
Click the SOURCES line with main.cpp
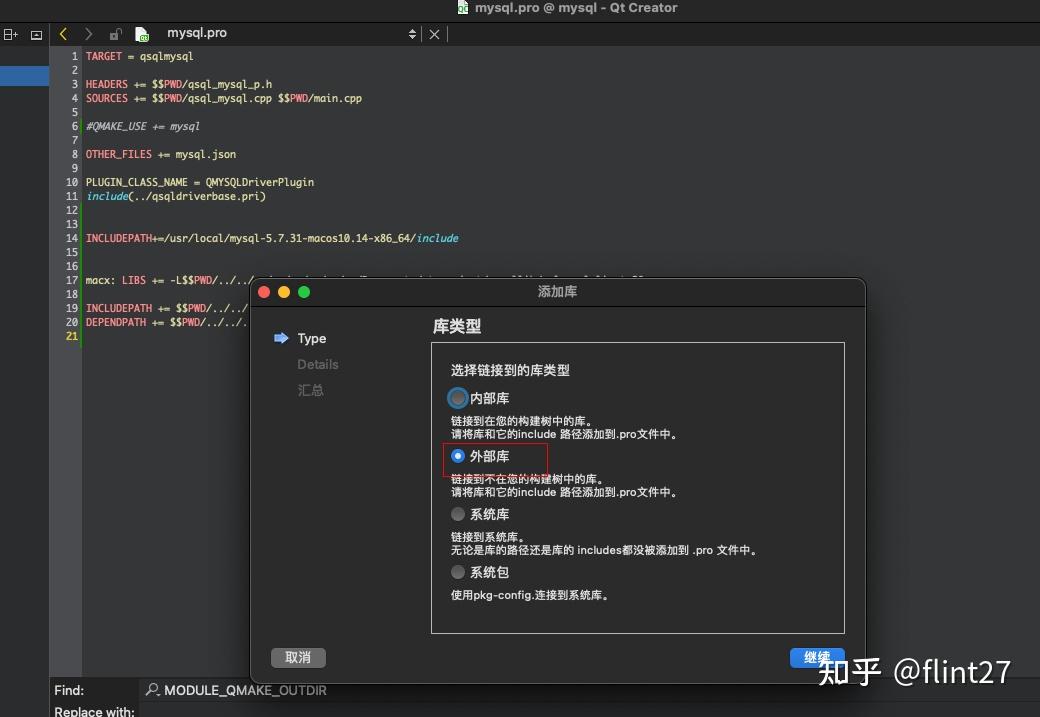[224, 98]
